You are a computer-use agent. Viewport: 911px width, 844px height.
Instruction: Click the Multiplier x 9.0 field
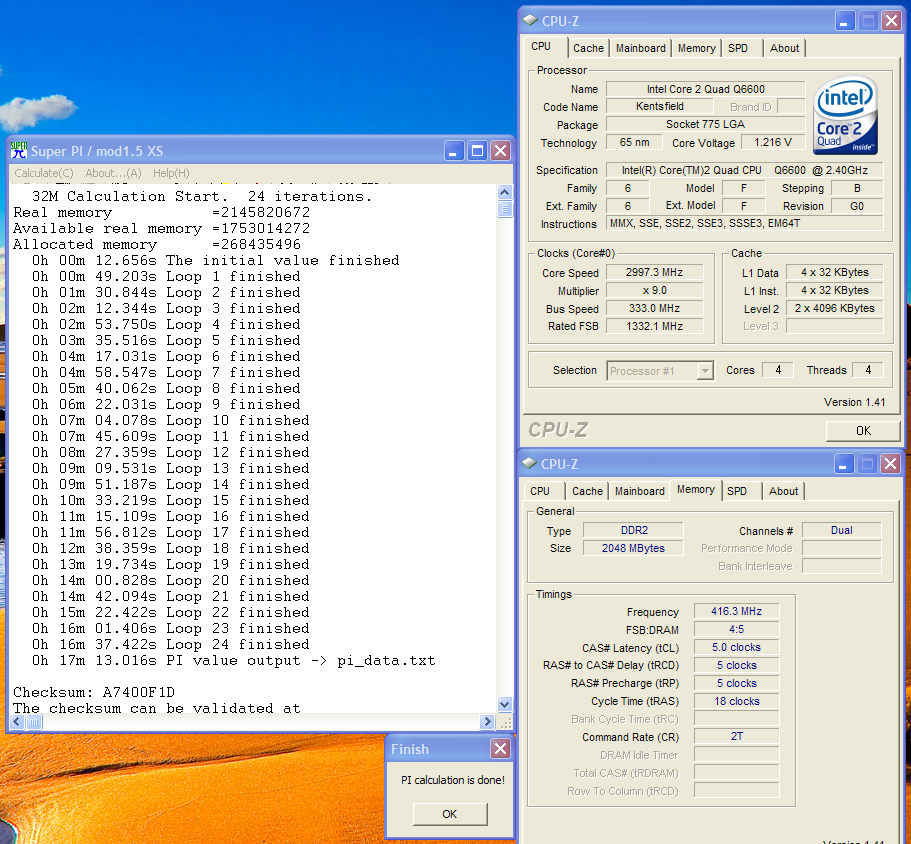(x=654, y=290)
